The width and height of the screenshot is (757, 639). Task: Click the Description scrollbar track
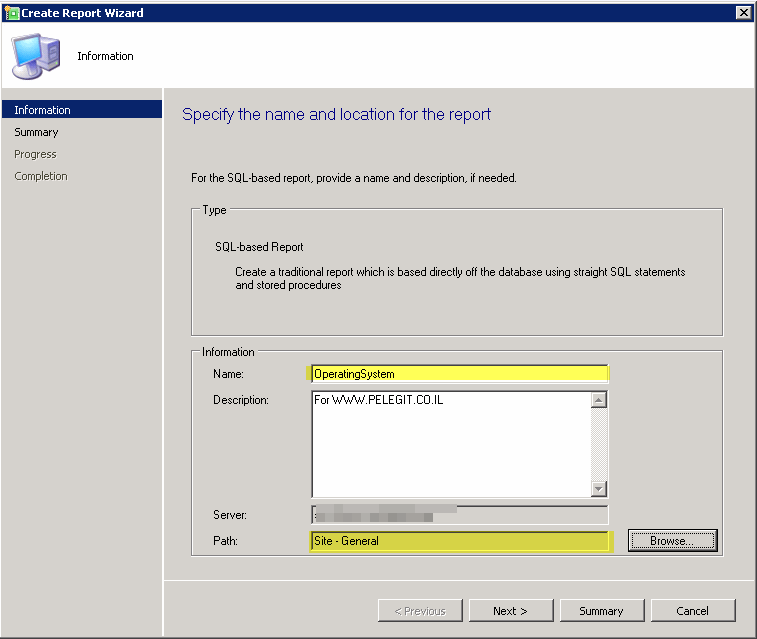(599, 445)
